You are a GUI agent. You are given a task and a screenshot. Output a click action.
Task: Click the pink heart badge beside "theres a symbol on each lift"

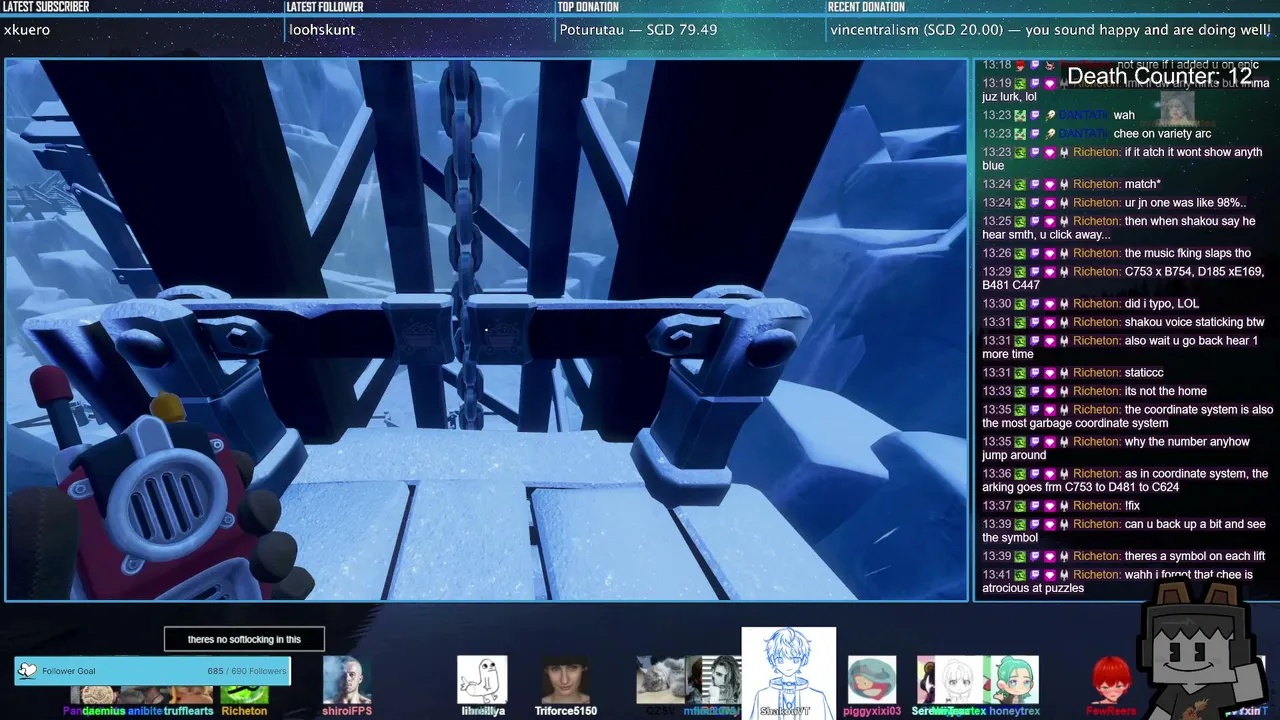tap(1049, 557)
